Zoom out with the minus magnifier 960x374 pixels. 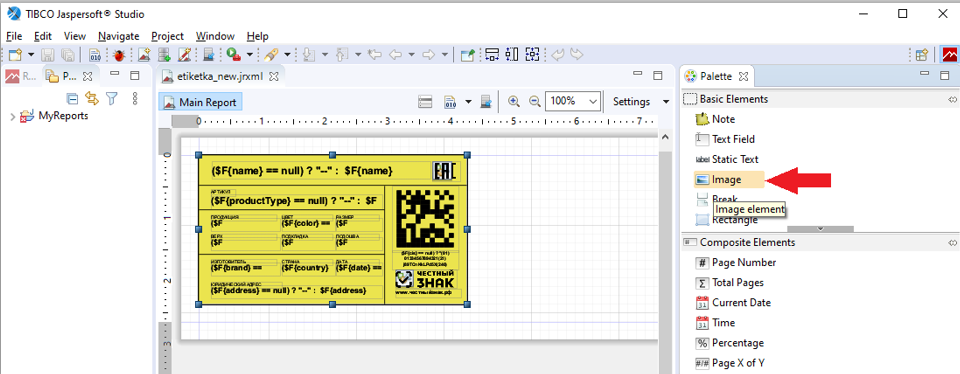[534, 102]
